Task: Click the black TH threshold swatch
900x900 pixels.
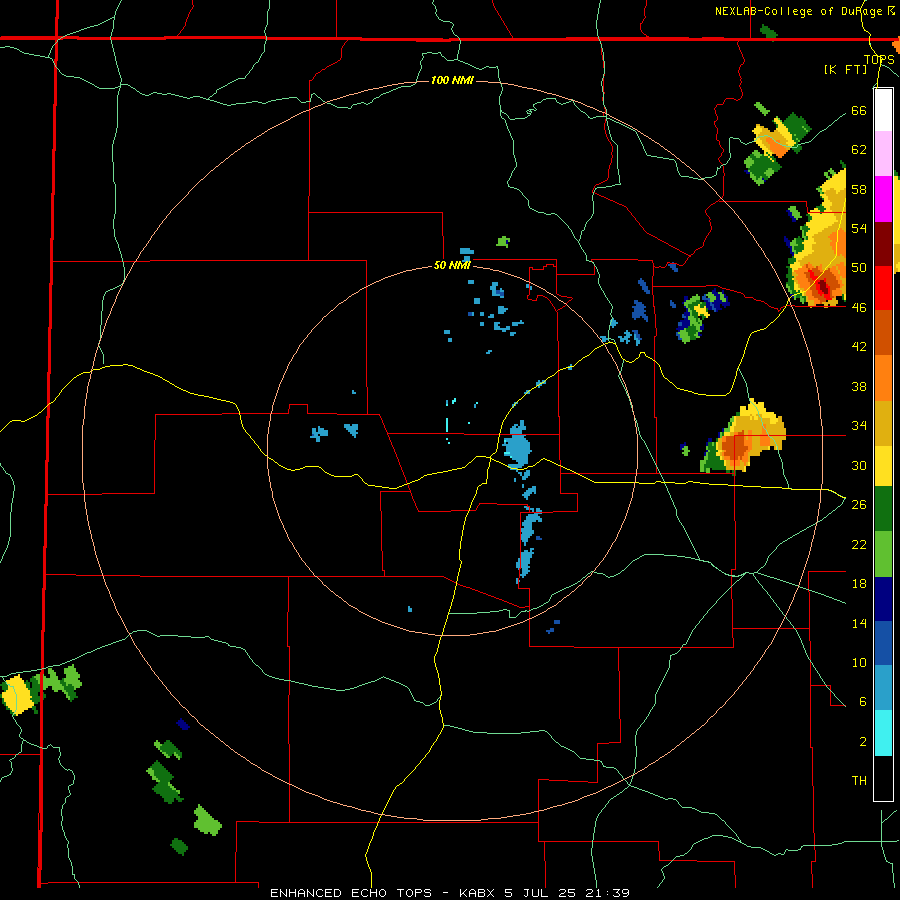Action: tap(883, 778)
